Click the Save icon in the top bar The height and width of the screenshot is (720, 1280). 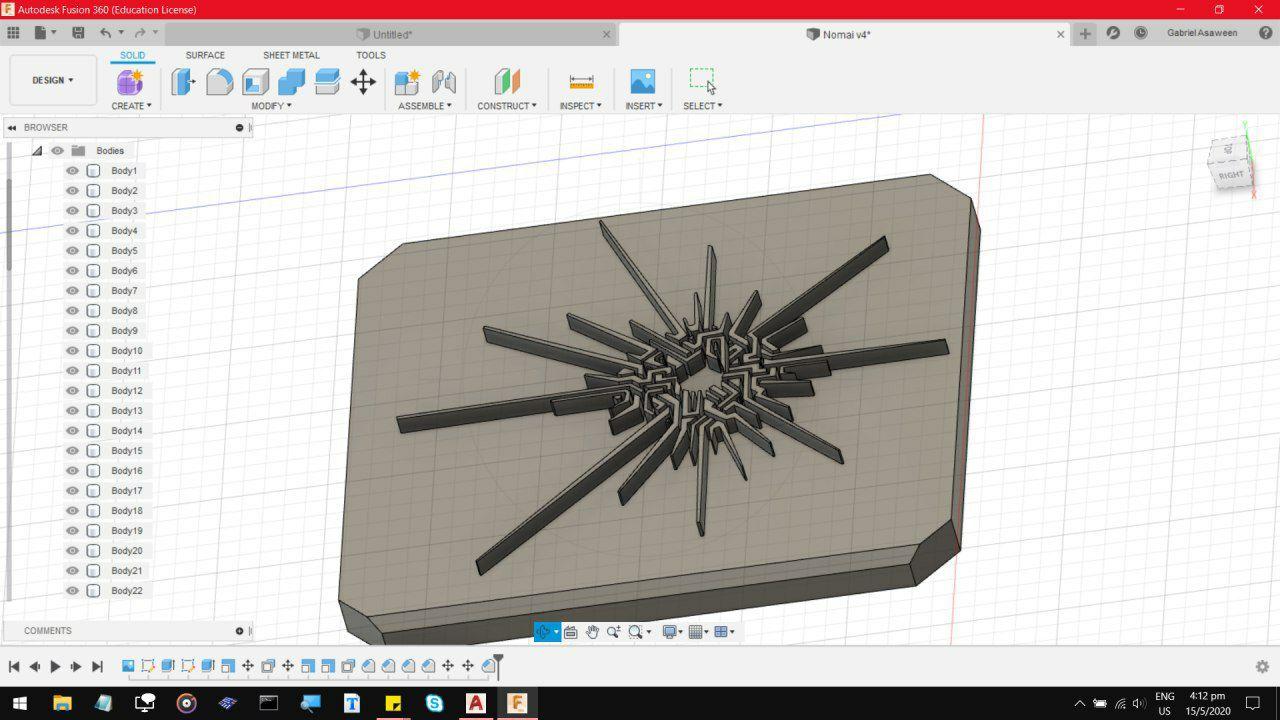pyautogui.click(x=78, y=33)
